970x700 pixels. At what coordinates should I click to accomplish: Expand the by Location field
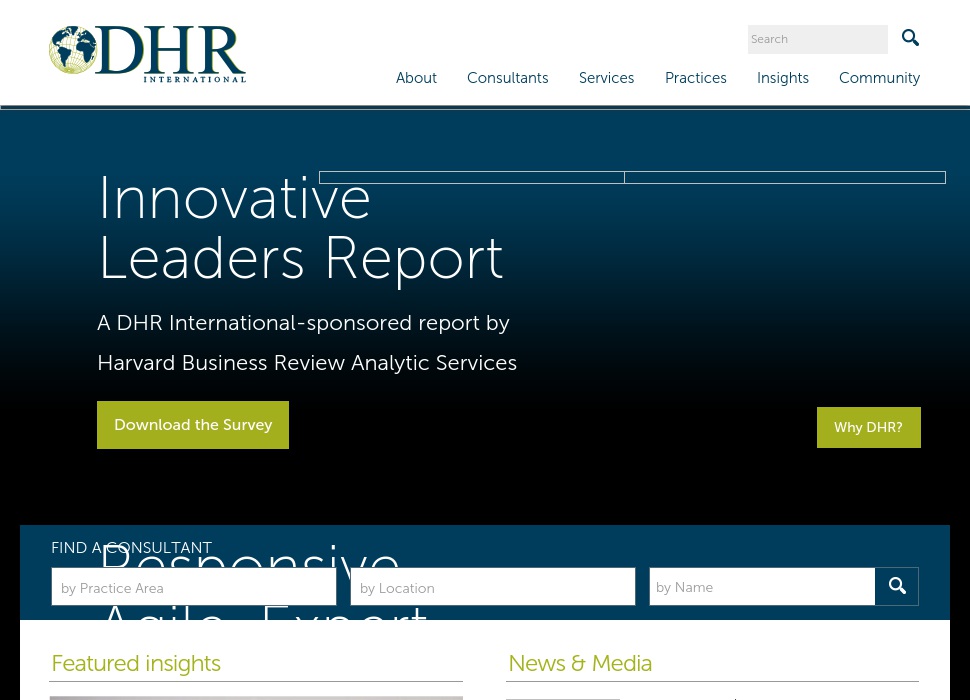(x=493, y=587)
